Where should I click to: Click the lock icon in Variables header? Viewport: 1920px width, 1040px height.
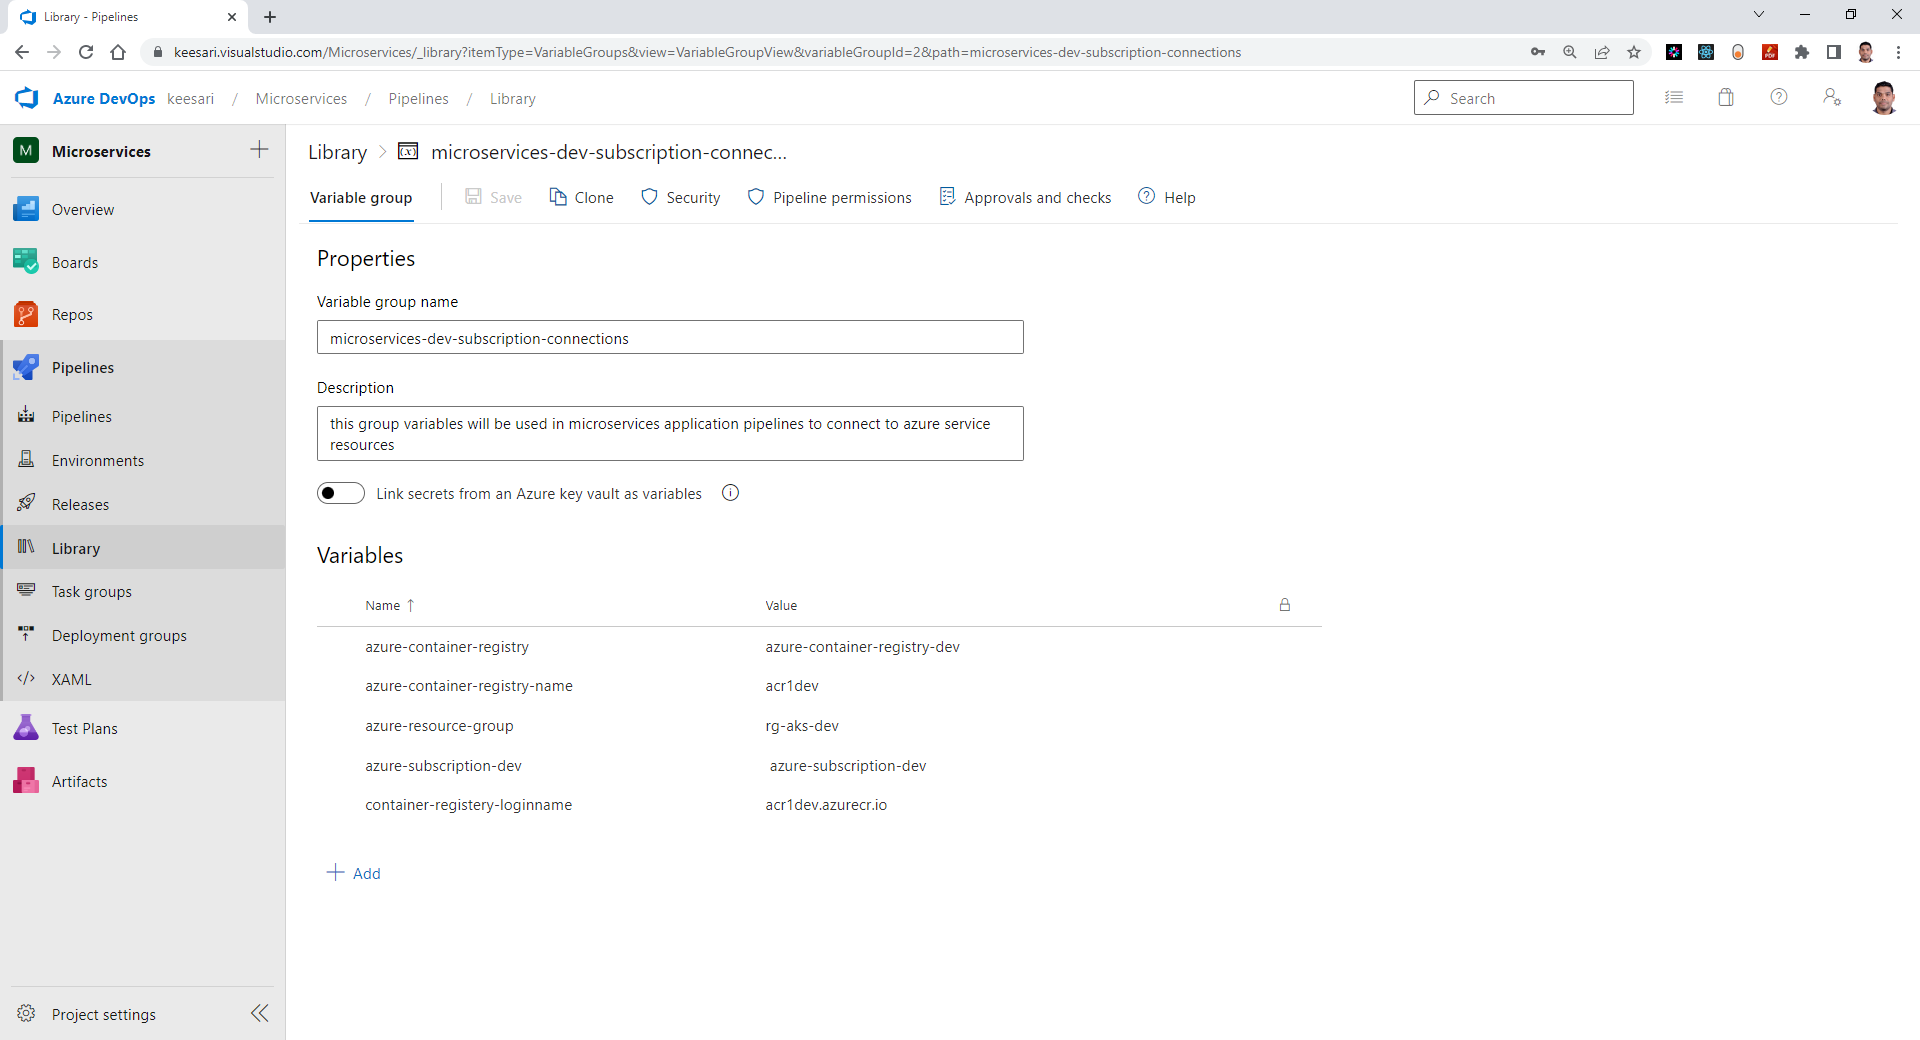click(1285, 605)
